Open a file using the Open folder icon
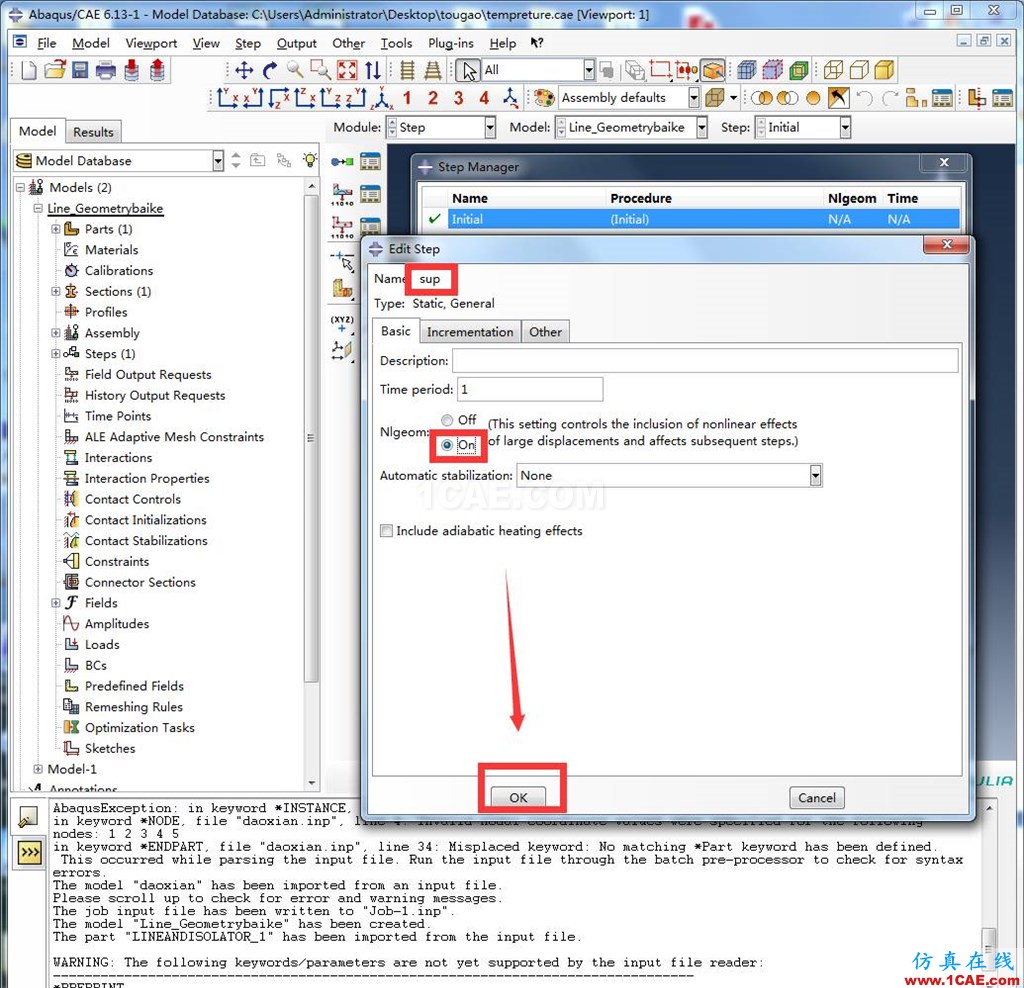This screenshot has height=988, width=1024. click(55, 70)
